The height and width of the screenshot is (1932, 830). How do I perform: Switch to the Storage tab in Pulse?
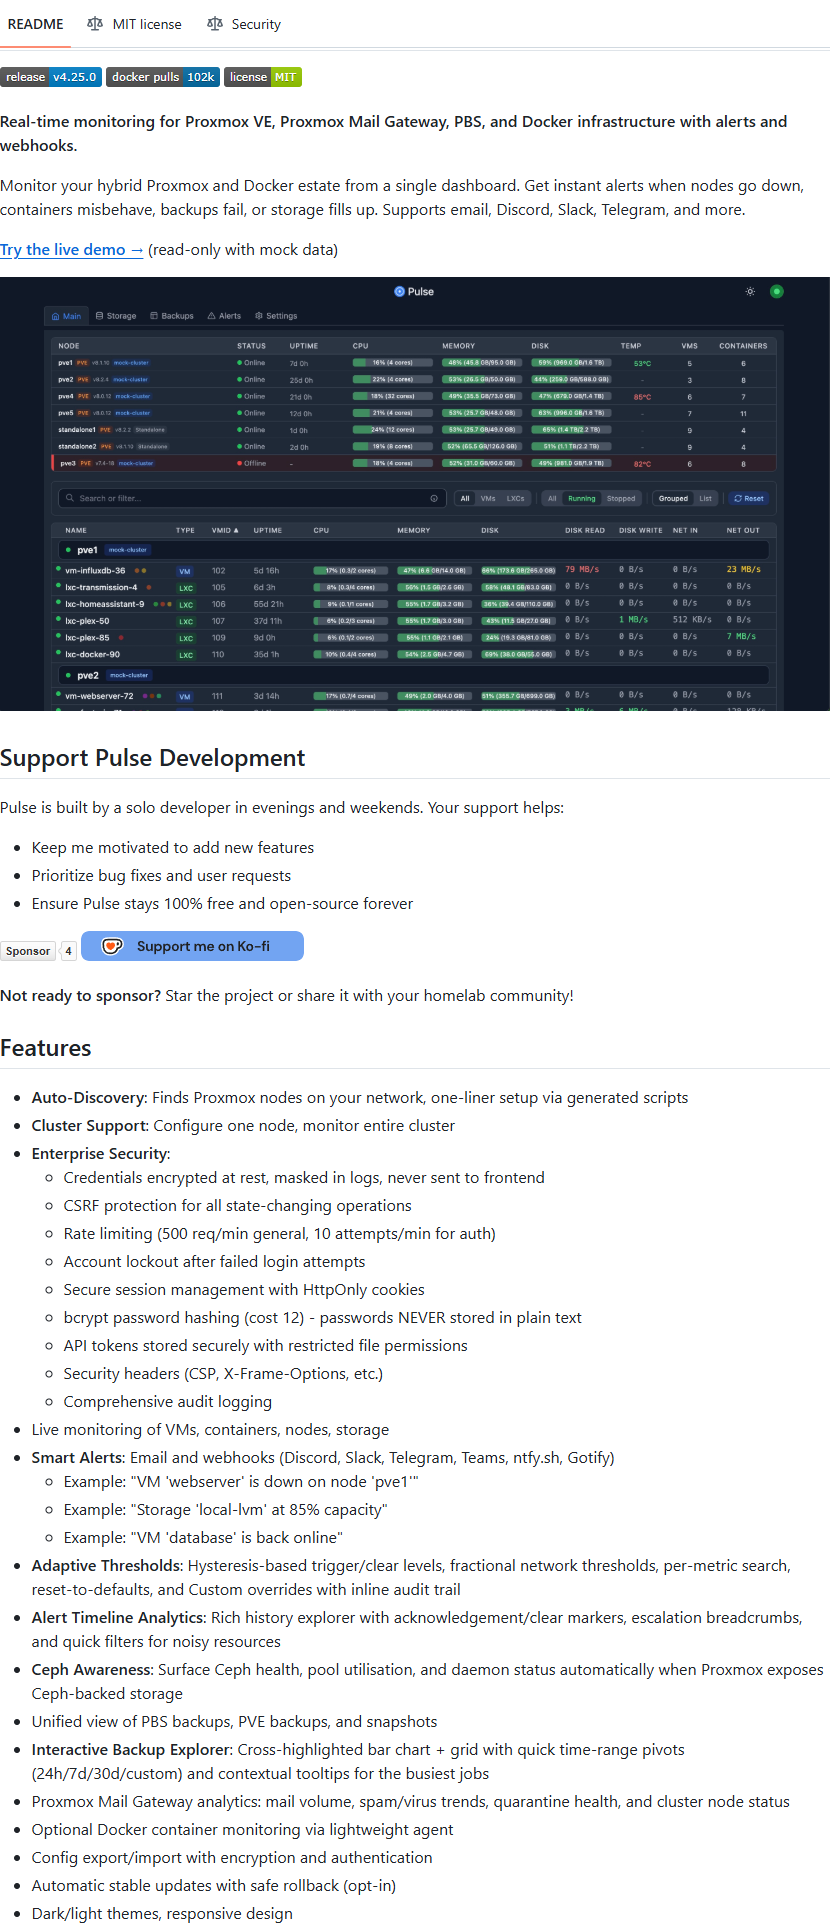click(116, 316)
